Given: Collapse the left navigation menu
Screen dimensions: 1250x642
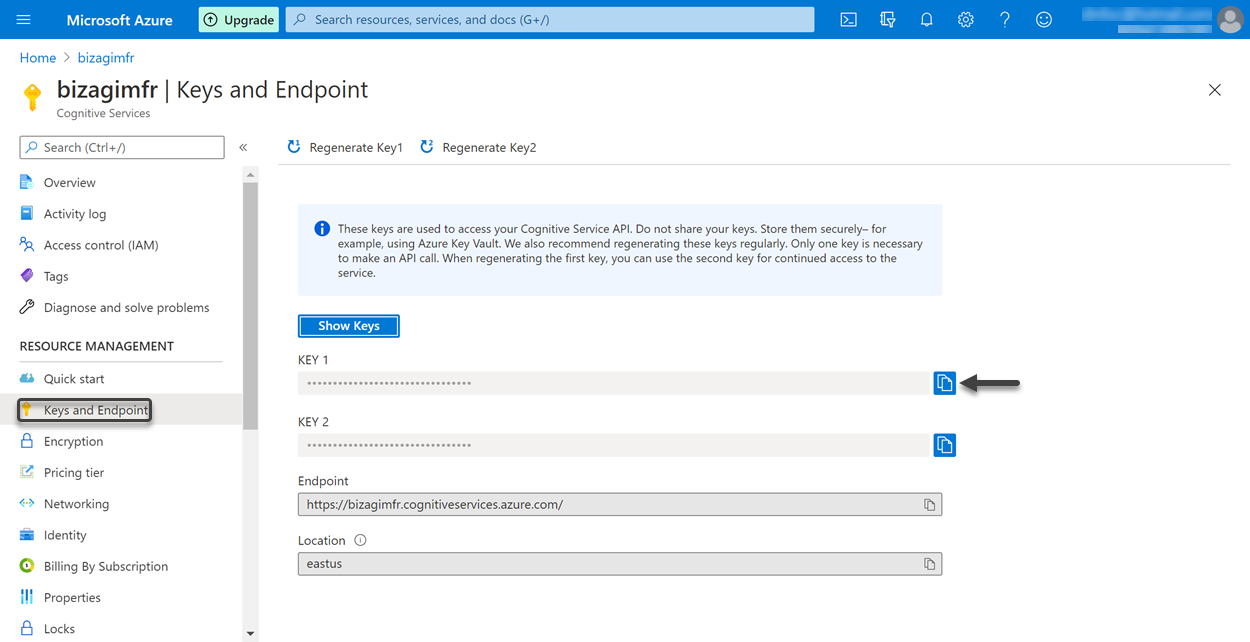Looking at the screenshot, I should click(x=243, y=148).
